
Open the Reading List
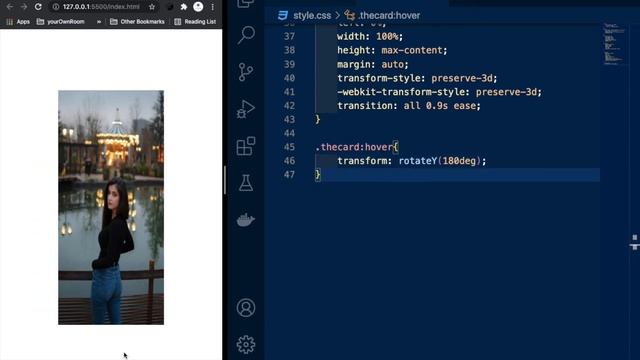(x=195, y=22)
